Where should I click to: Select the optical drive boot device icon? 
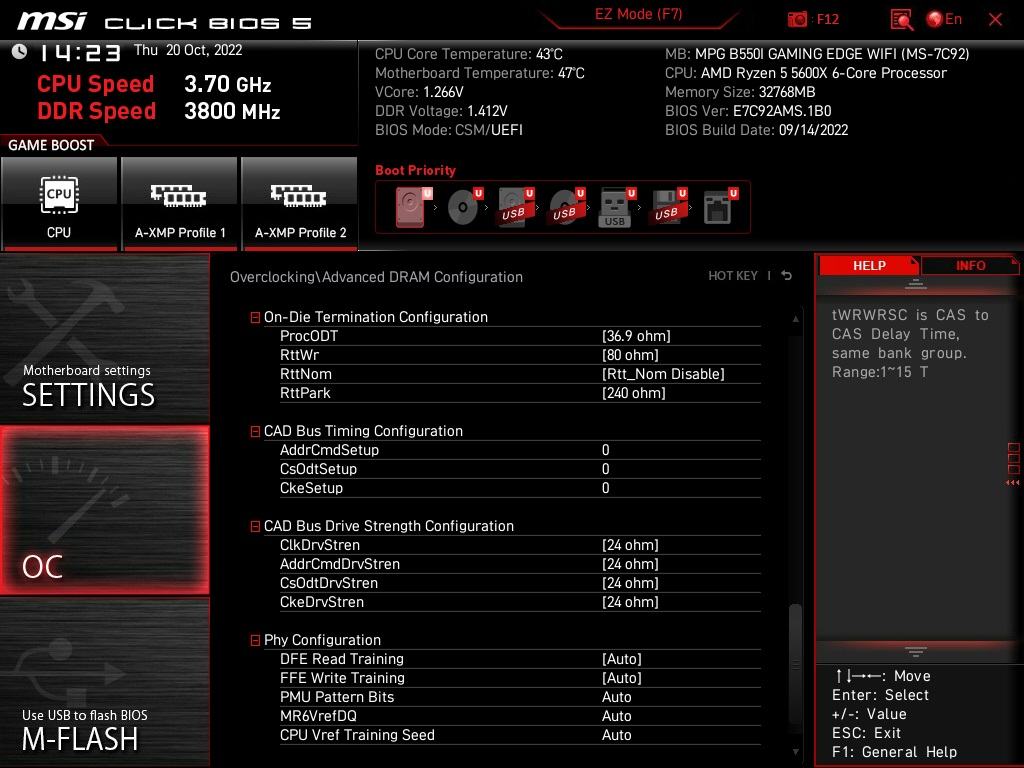click(464, 207)
